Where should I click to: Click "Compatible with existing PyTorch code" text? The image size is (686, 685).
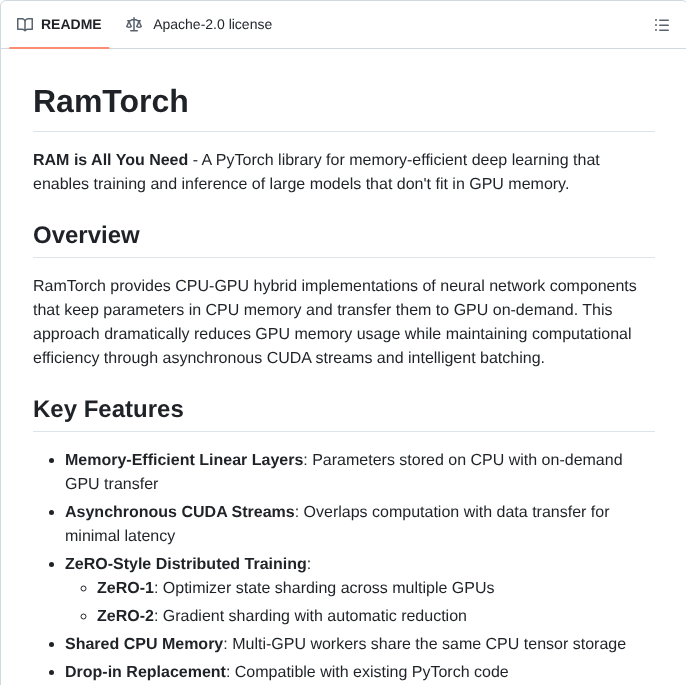coord(371,672)
